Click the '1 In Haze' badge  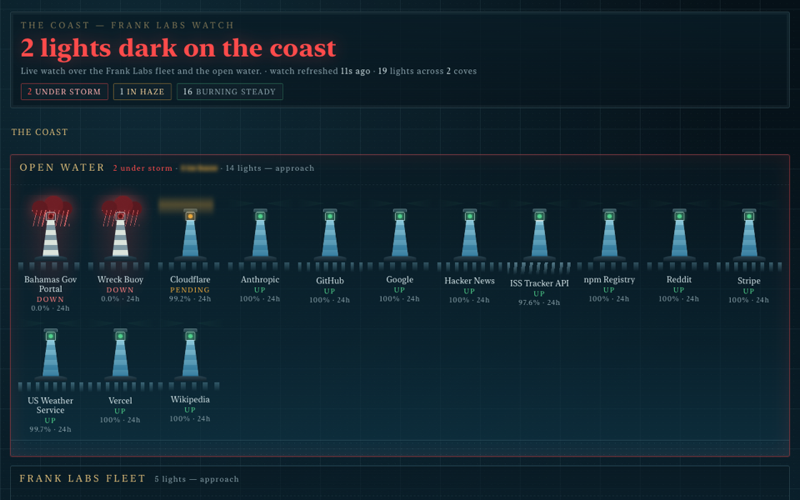(x=142, y=92)
